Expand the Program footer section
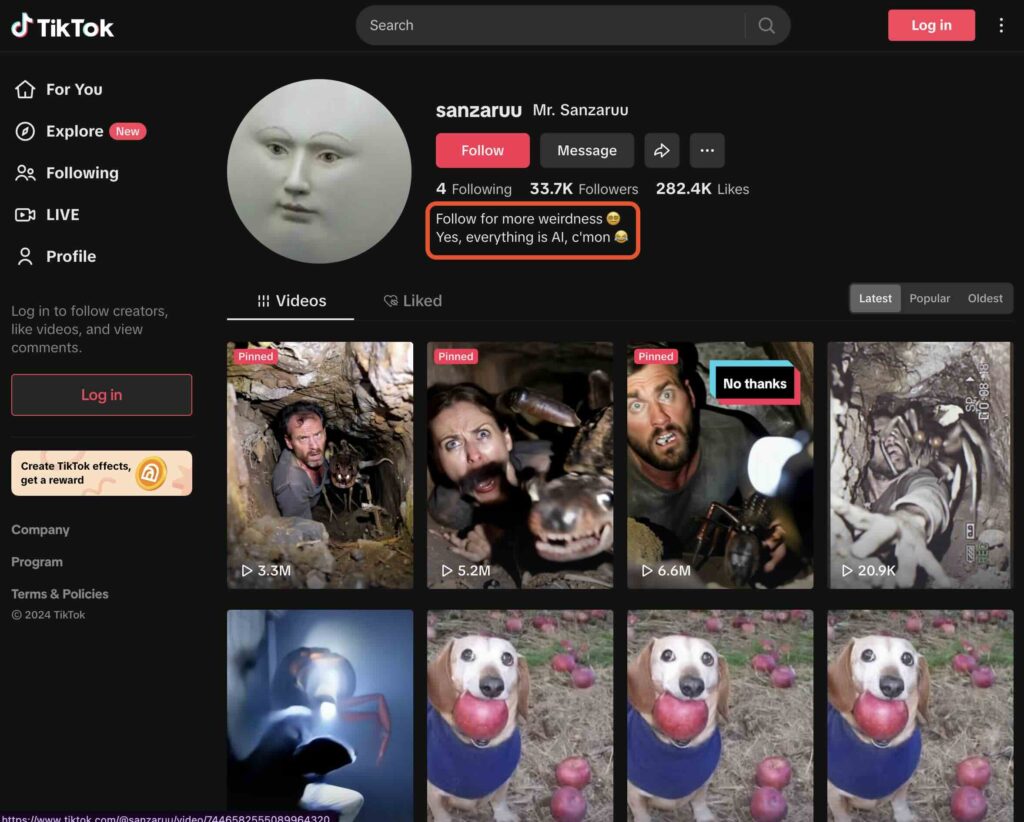 point(37,562)
